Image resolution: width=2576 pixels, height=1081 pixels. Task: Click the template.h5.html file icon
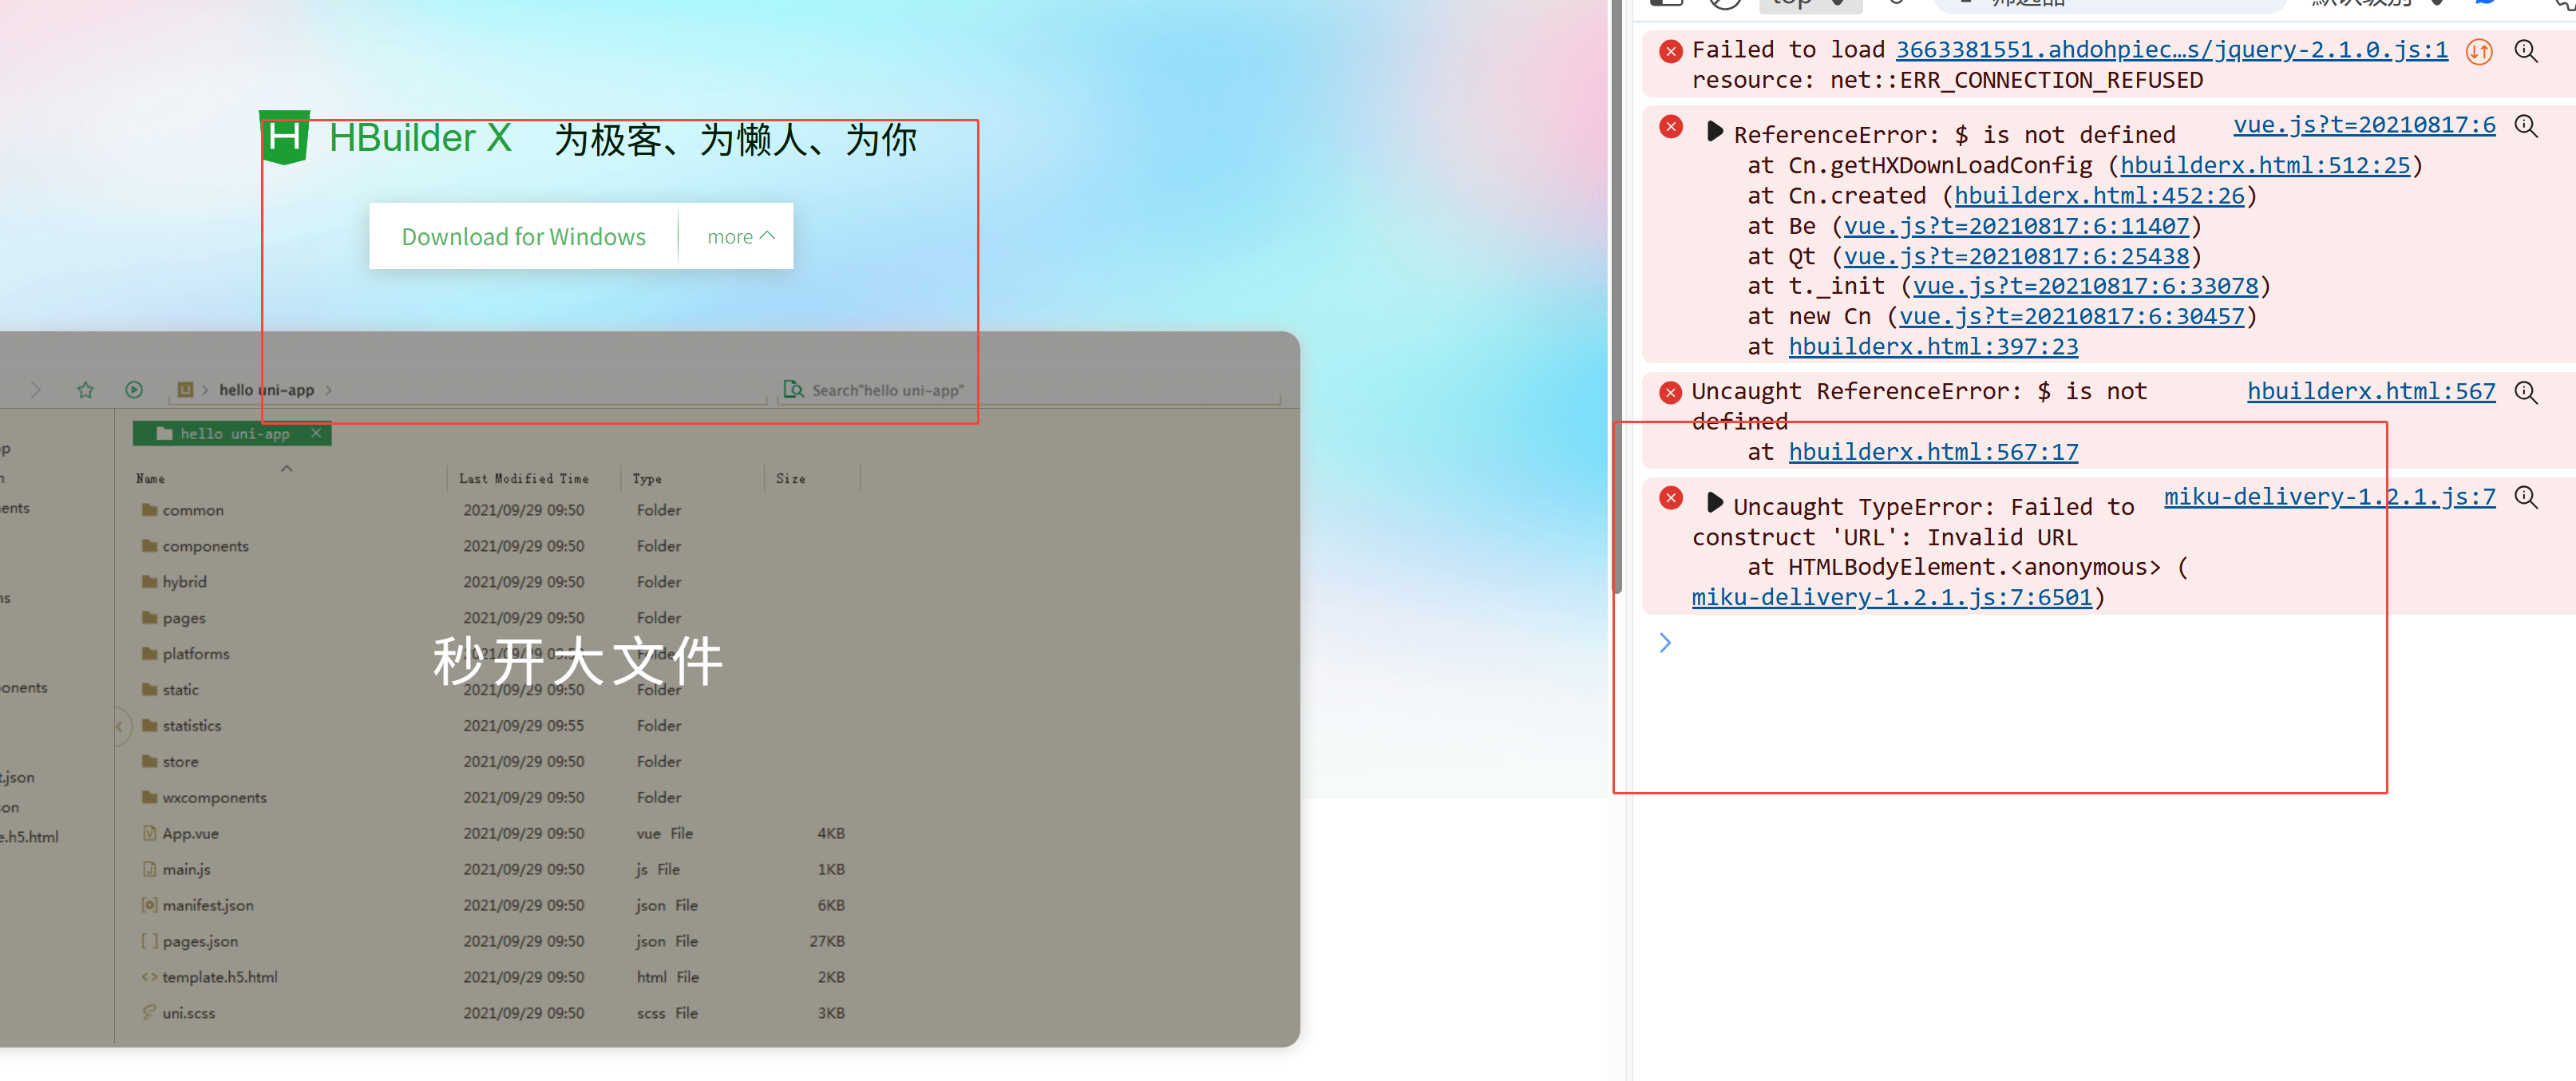point(149,977)
